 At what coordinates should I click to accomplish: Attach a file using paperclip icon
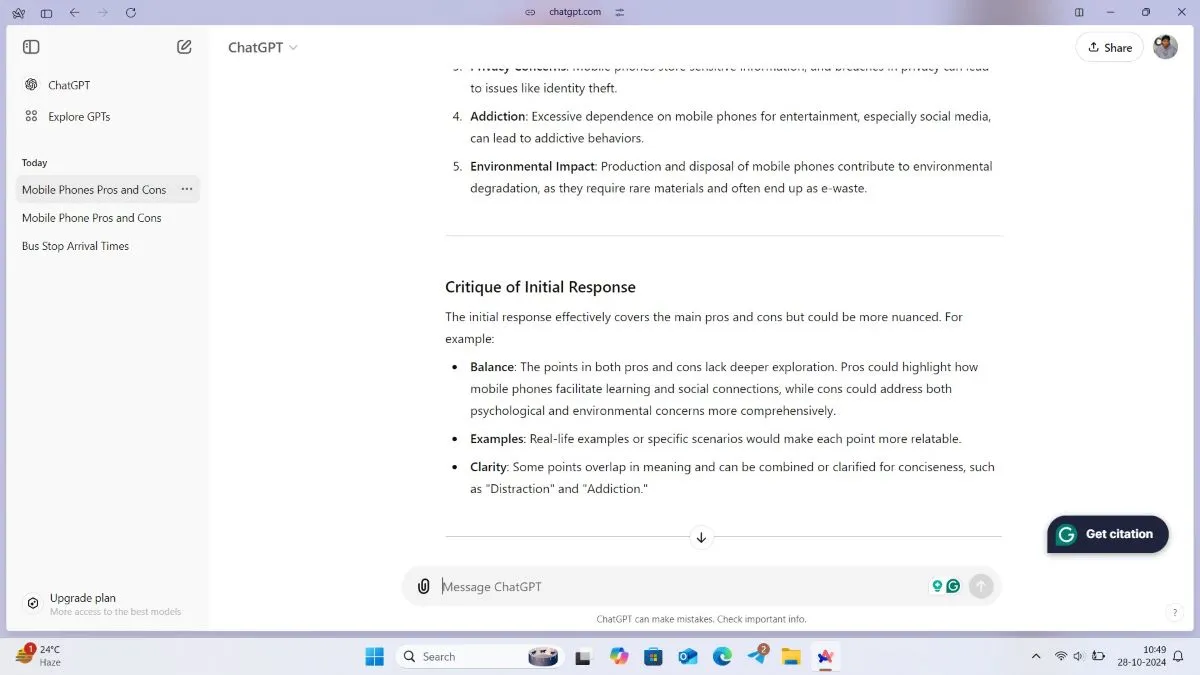tap(424, 587)
